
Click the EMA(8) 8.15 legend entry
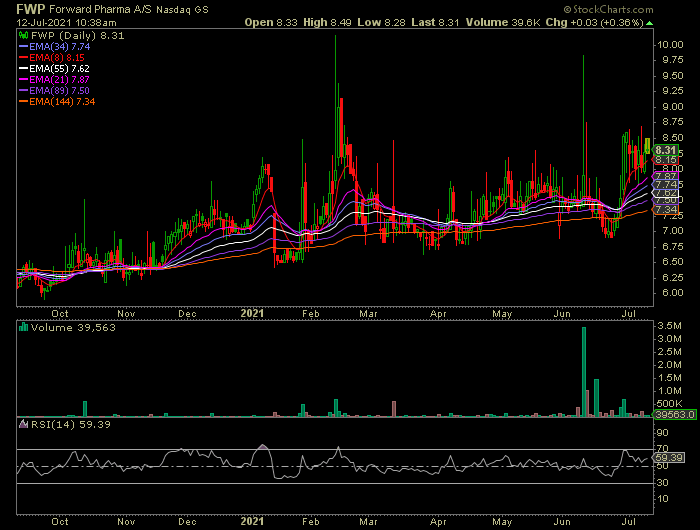click(51, 58)
